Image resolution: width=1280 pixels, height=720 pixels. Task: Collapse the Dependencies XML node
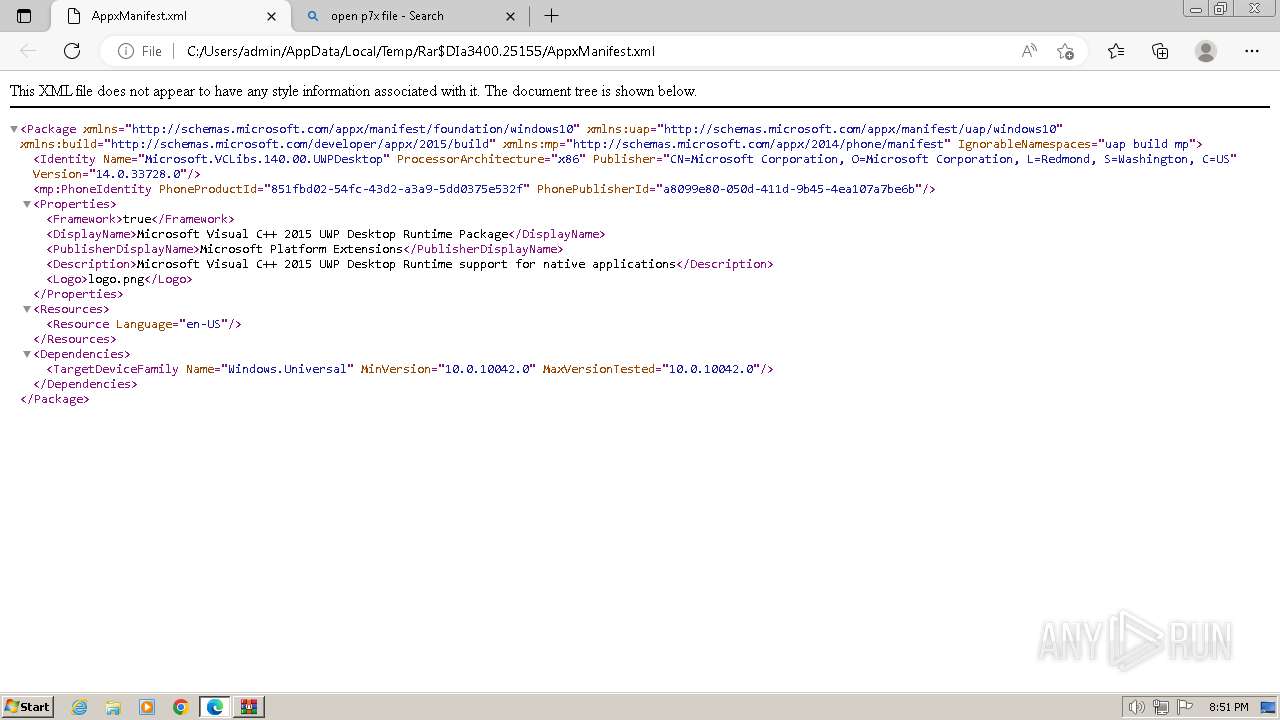[27, 354]
